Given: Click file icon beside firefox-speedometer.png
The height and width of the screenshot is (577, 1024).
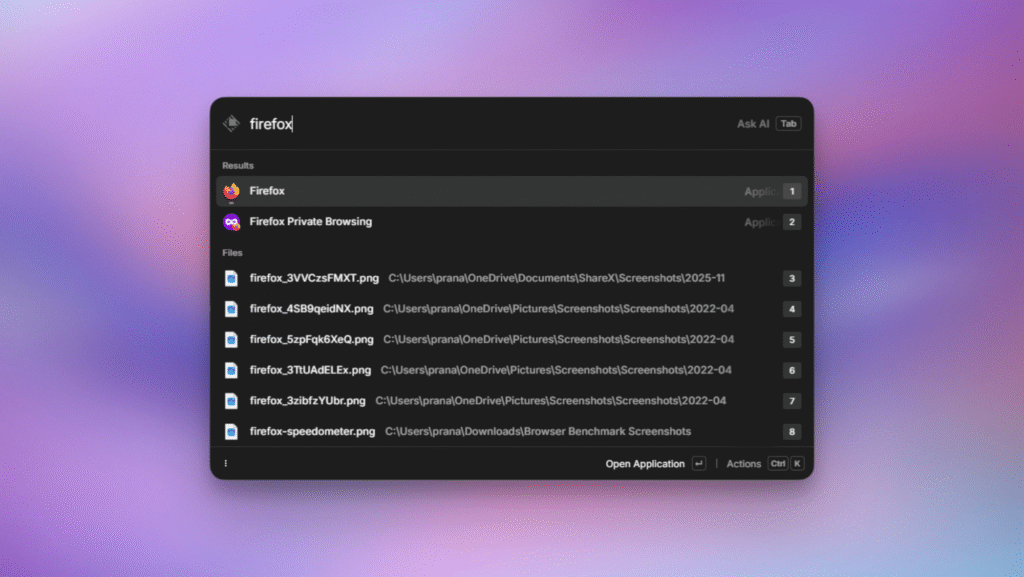Looking at the screenshot, I should point(231,432).
